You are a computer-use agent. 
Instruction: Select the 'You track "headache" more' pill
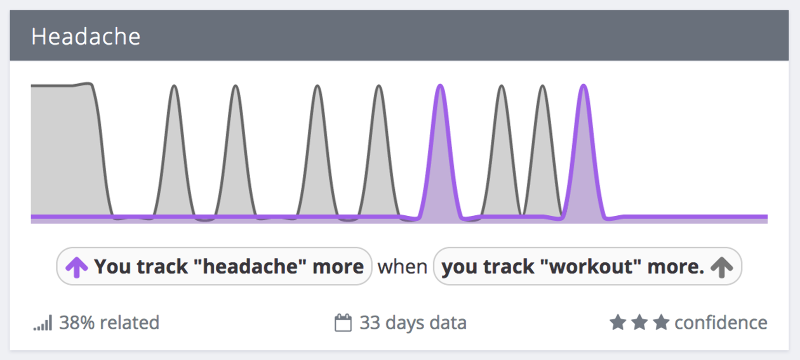tap(214, 266)
